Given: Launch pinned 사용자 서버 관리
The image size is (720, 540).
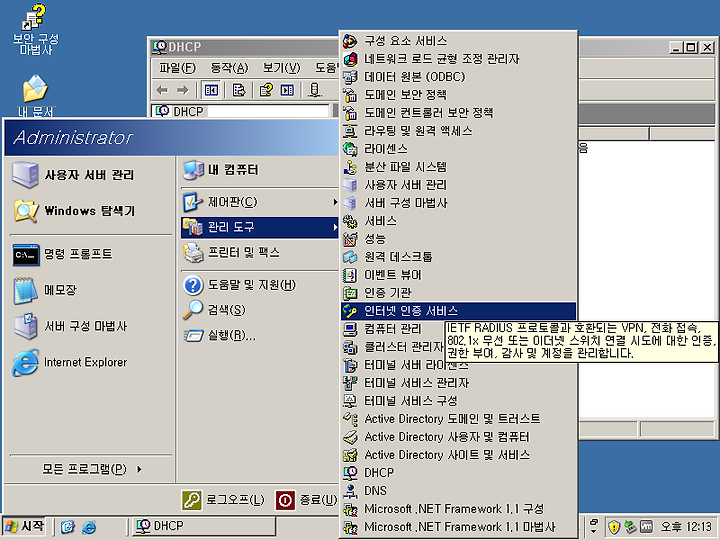Looking at the screenshot, I should pyautogui.click(x=91, y=175).
